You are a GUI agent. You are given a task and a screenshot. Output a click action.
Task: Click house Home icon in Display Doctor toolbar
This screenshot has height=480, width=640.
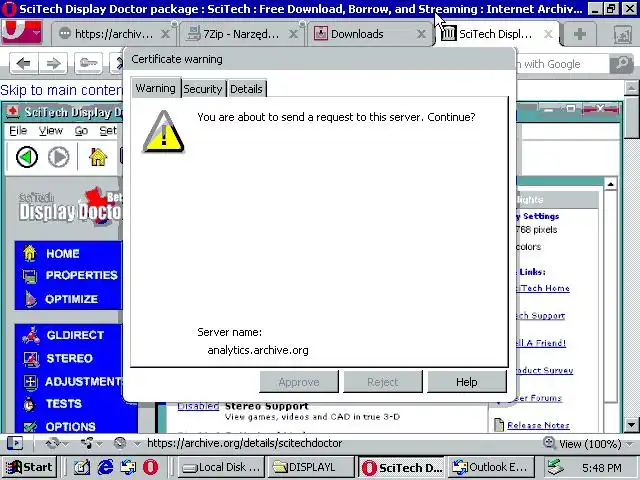(x=98, y=157)
